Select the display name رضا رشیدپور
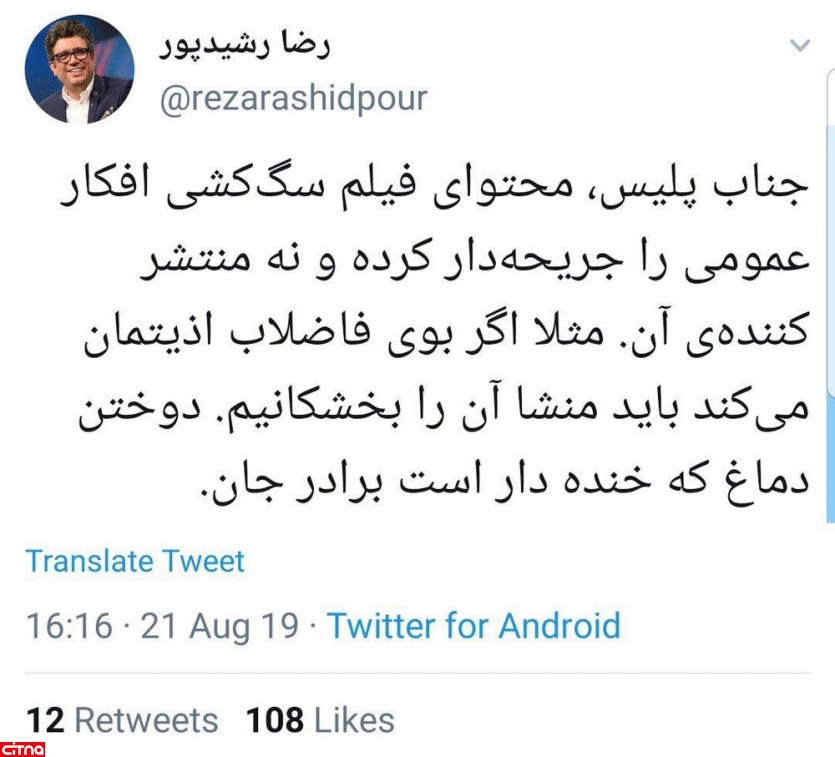The image size is (835, 757). [244, 46]
